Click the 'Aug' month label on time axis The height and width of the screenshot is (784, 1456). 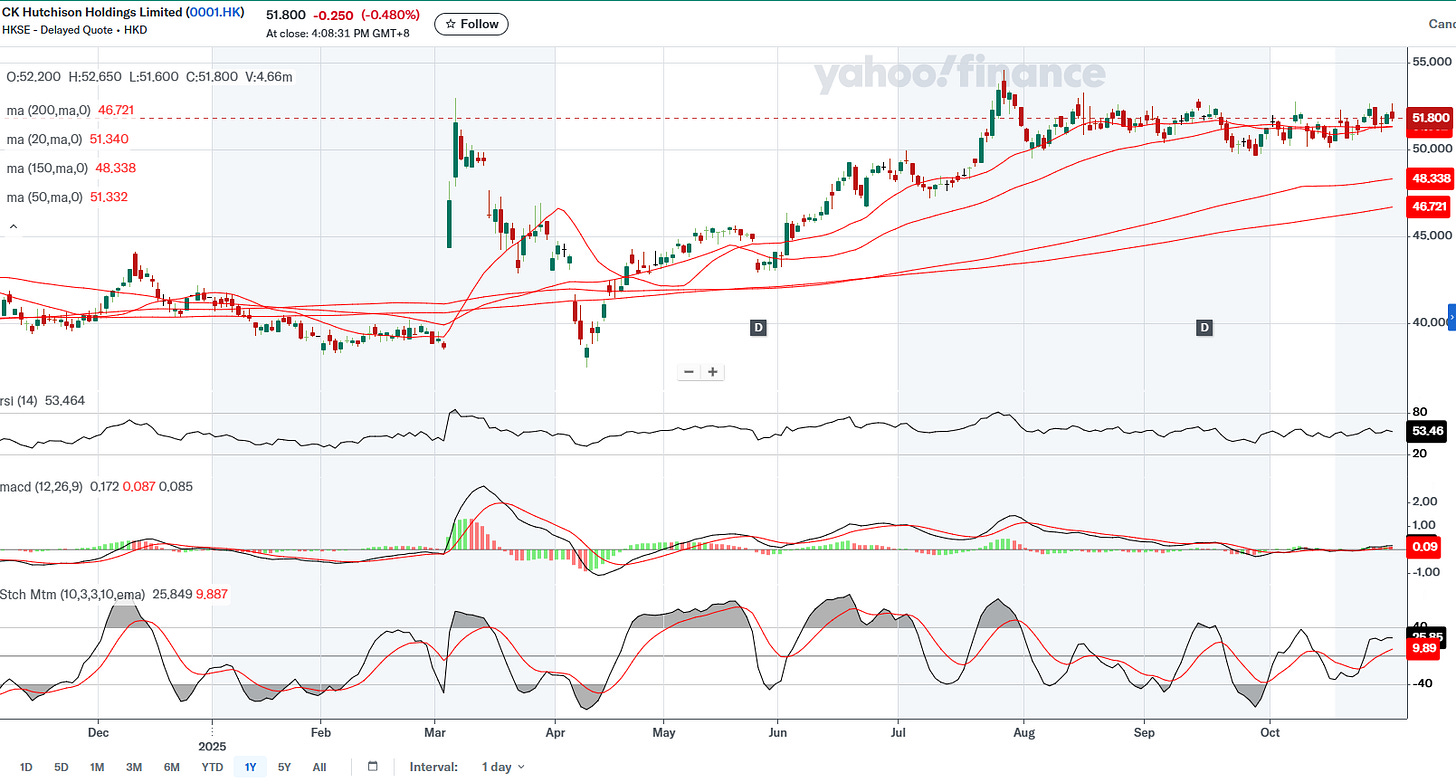(x=1022, y=732)
